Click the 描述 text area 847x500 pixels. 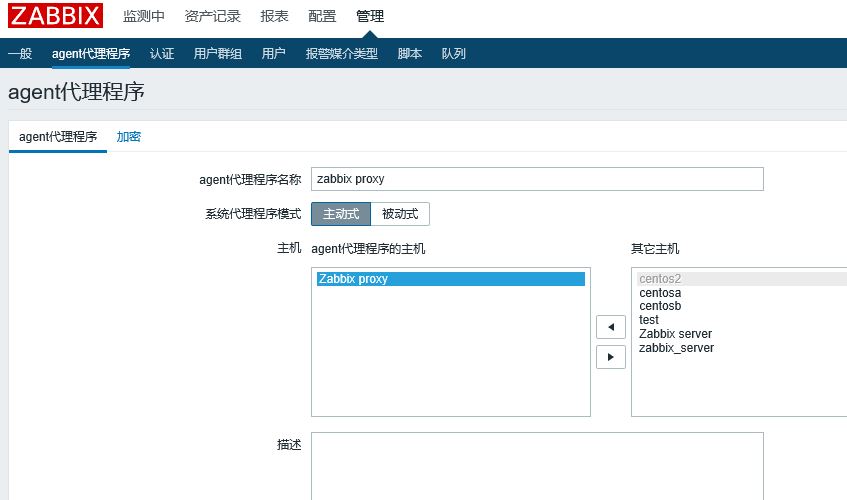(x=537, y=466)
